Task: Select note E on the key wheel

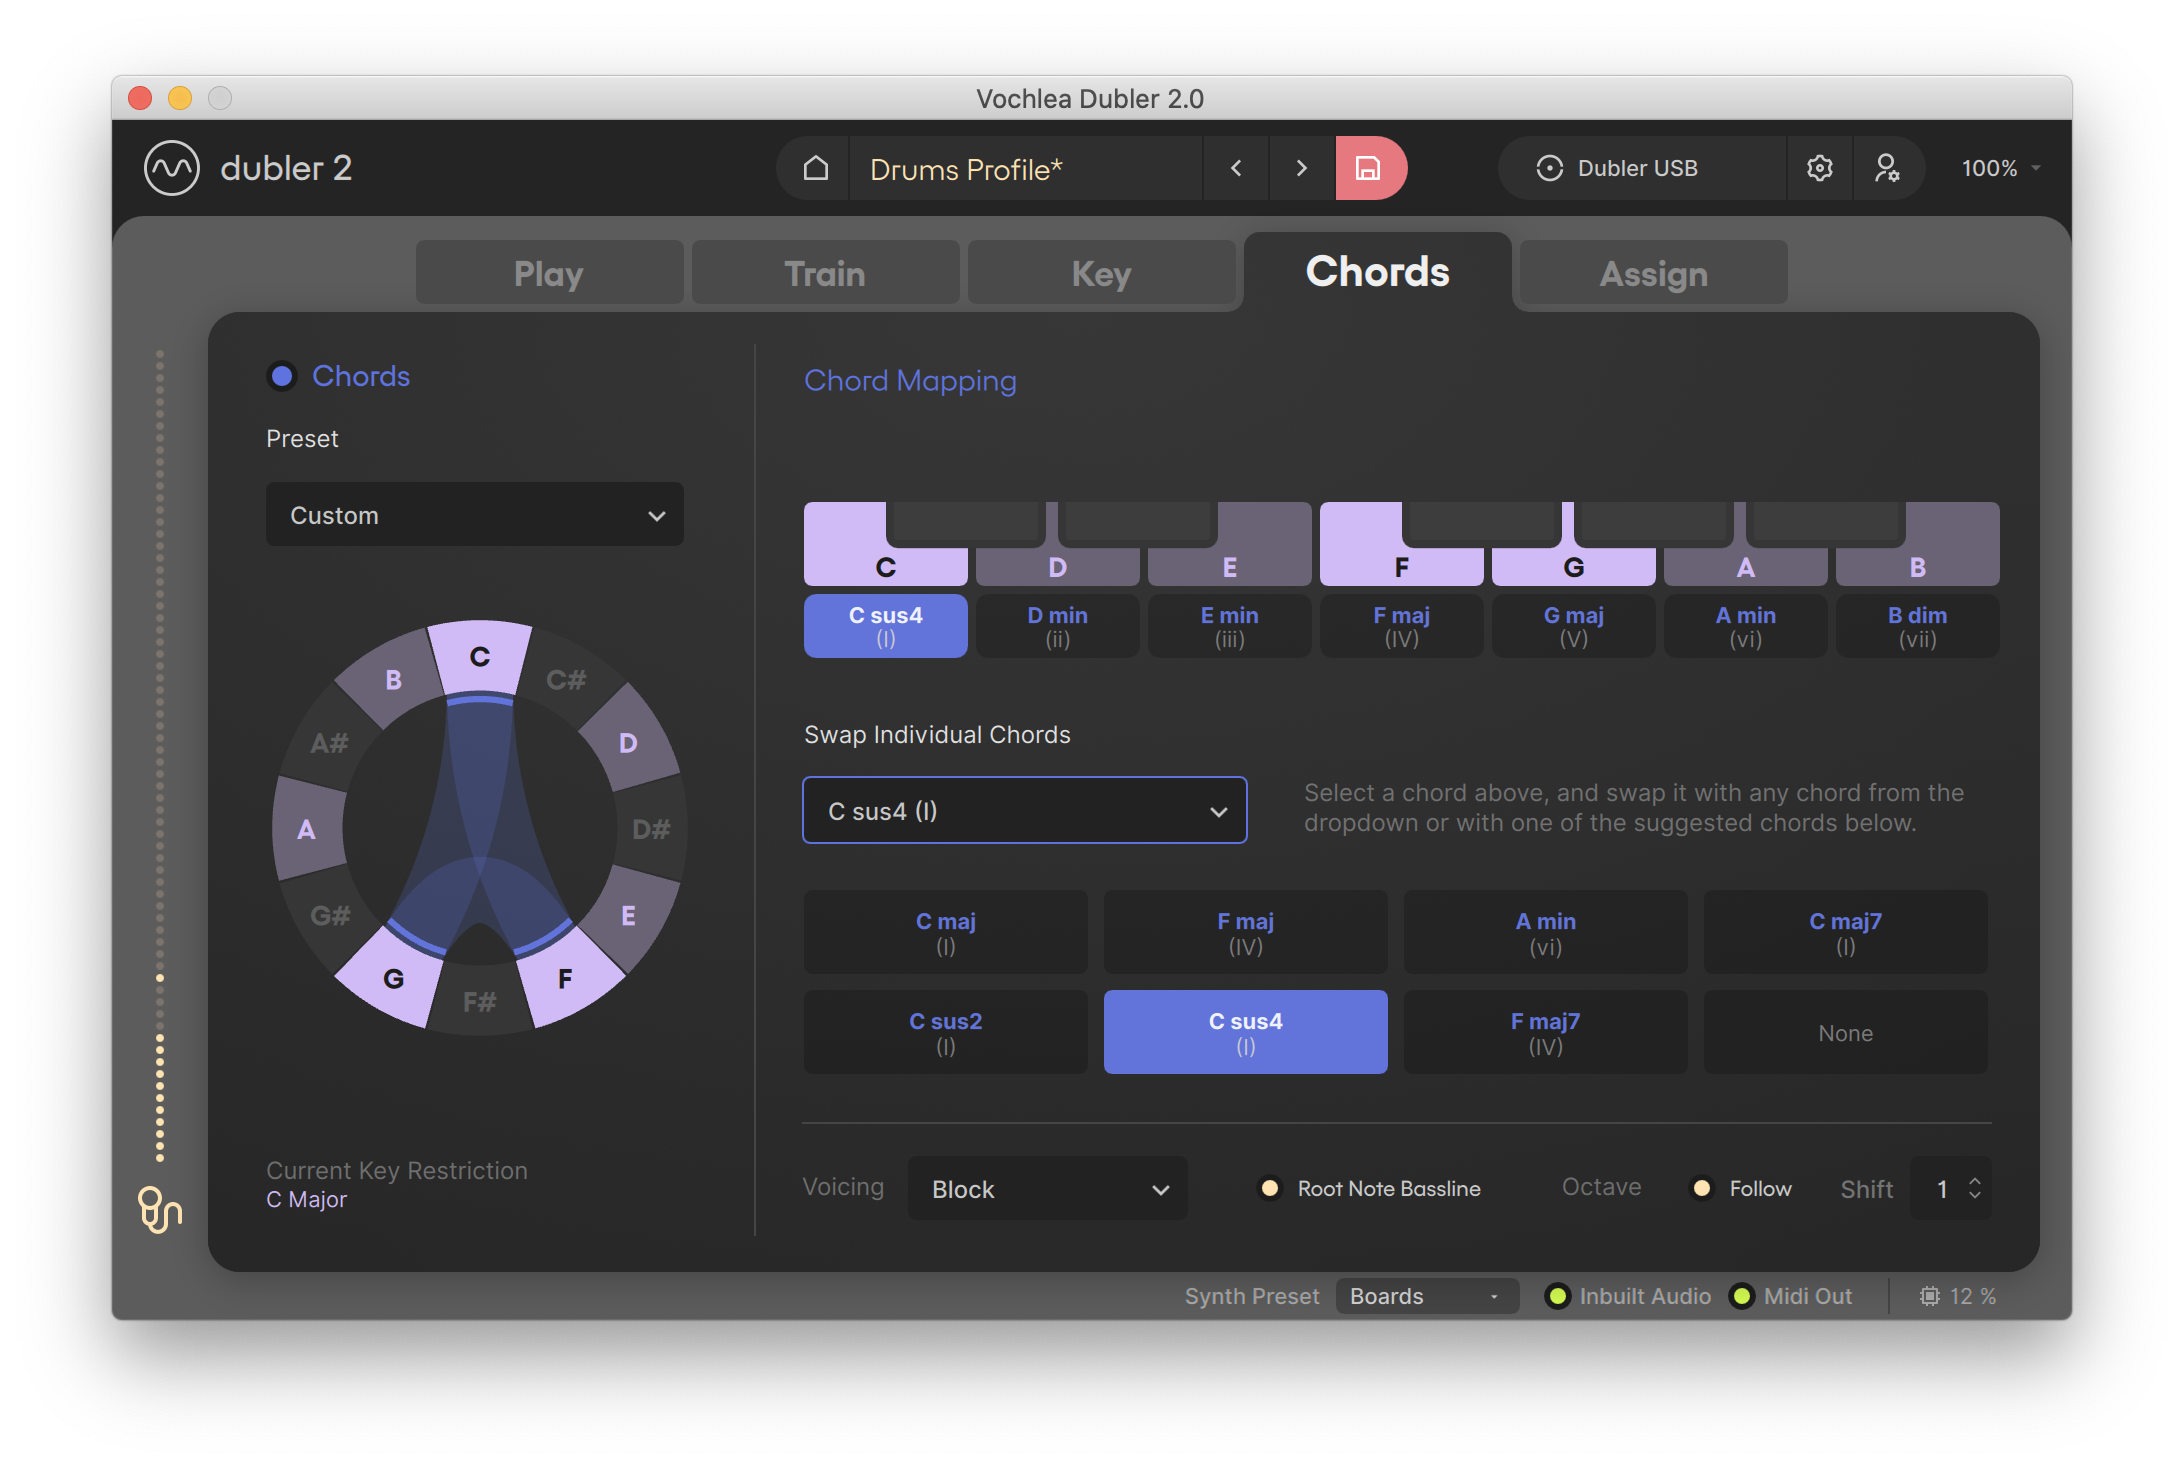Action: point(628,915)
